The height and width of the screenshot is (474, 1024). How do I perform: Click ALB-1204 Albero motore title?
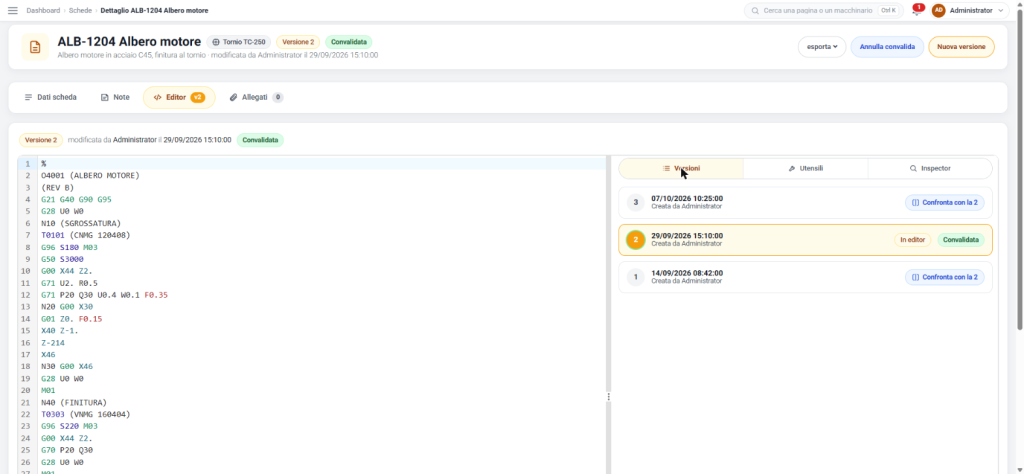pos(129,42)
